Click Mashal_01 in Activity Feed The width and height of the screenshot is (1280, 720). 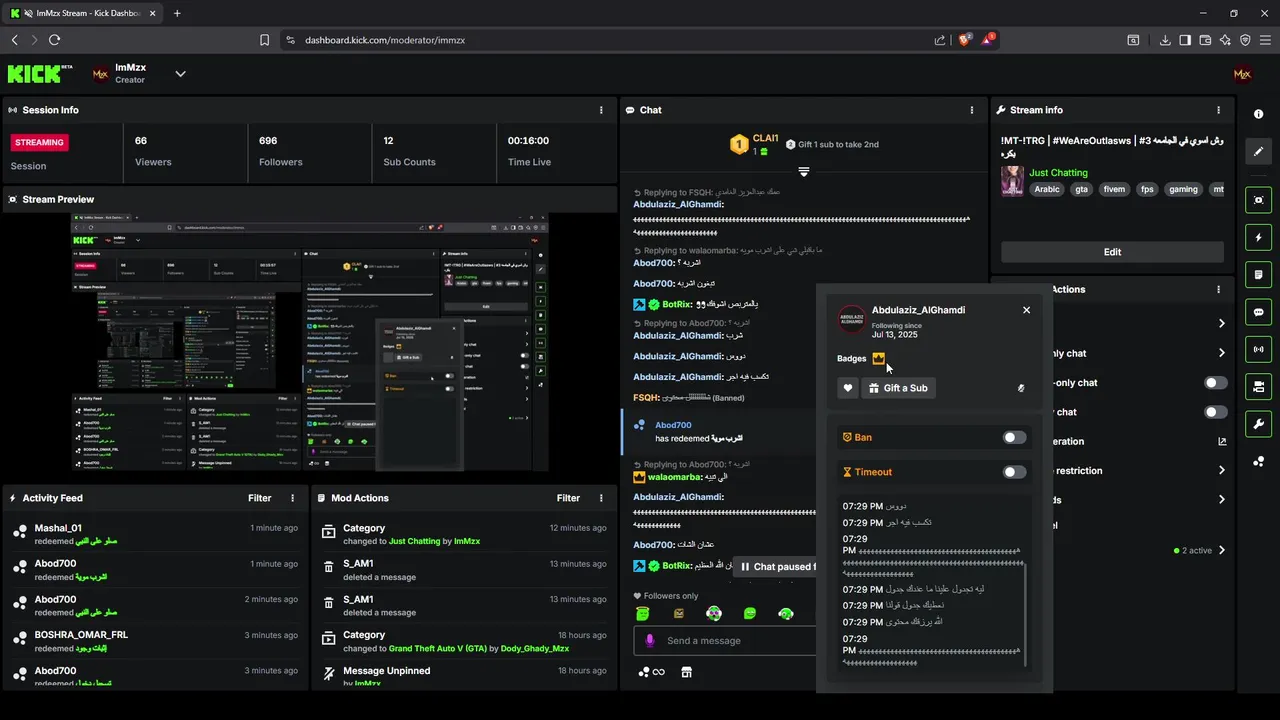point(58,528)
